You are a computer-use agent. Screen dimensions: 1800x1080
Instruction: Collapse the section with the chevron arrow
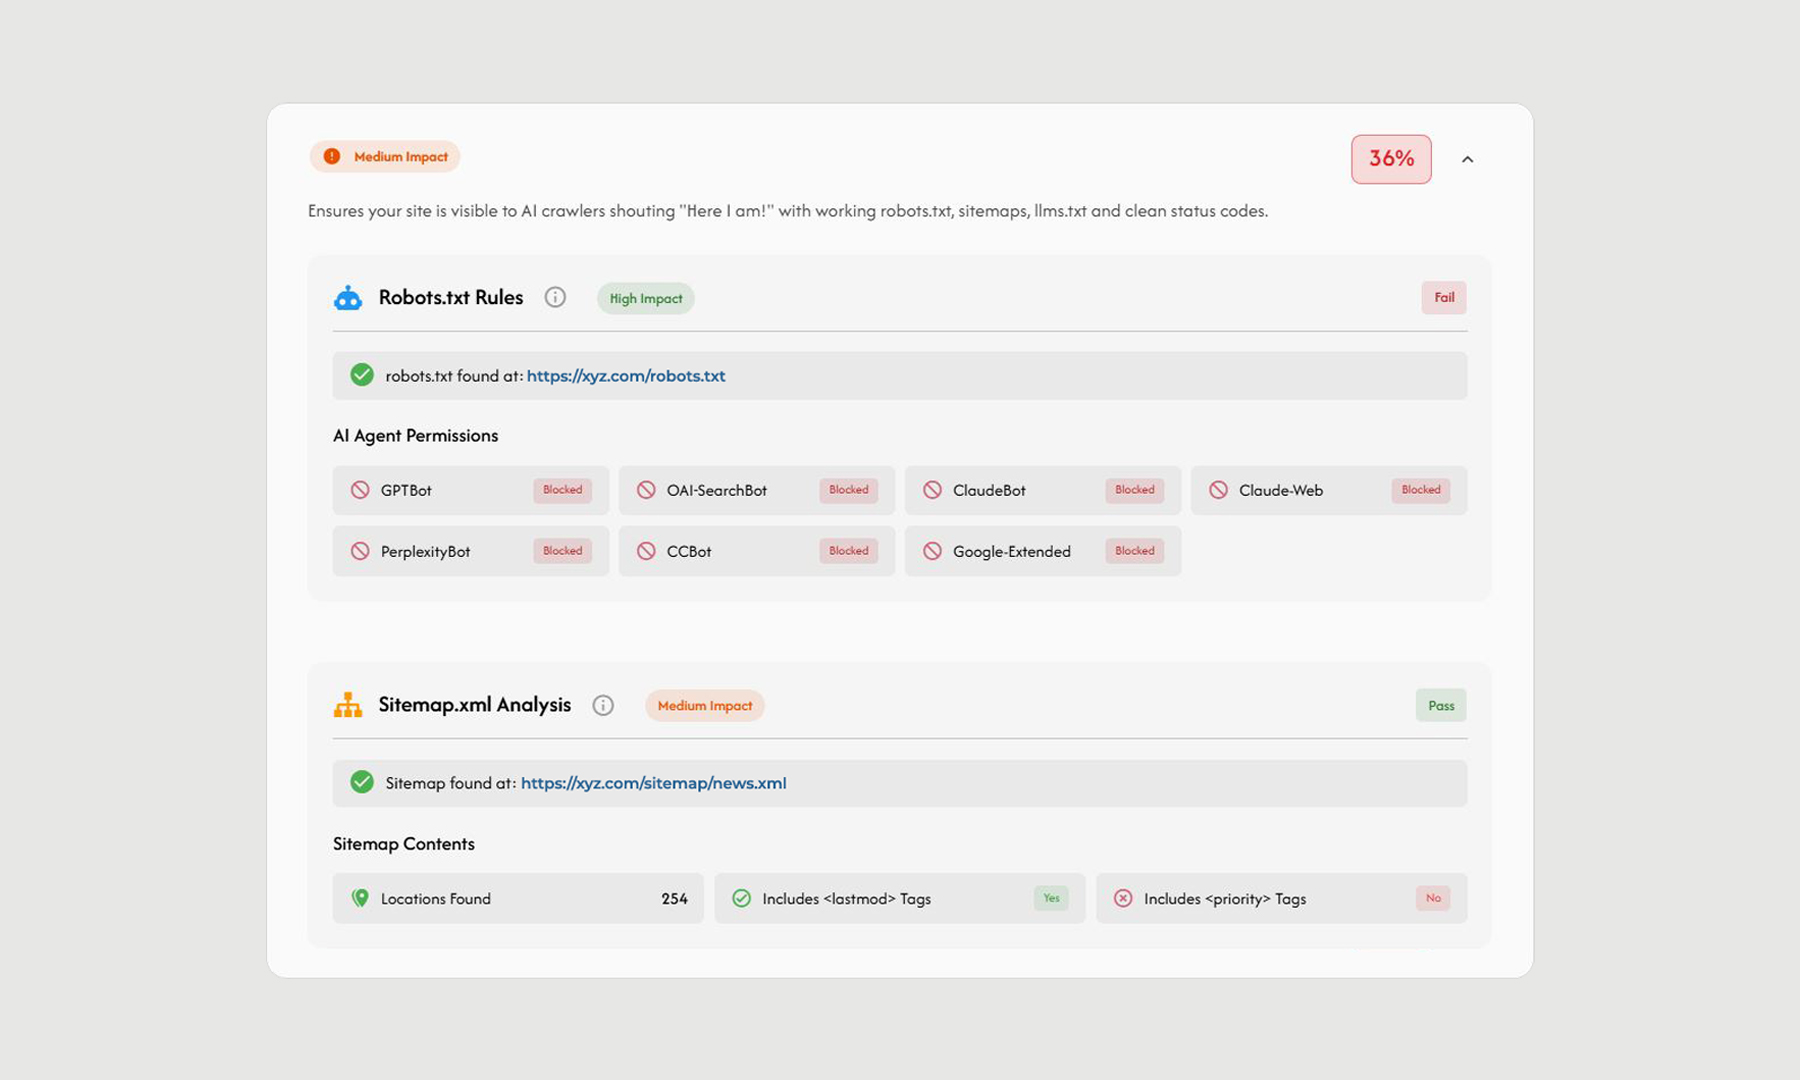pos(1467,159)
